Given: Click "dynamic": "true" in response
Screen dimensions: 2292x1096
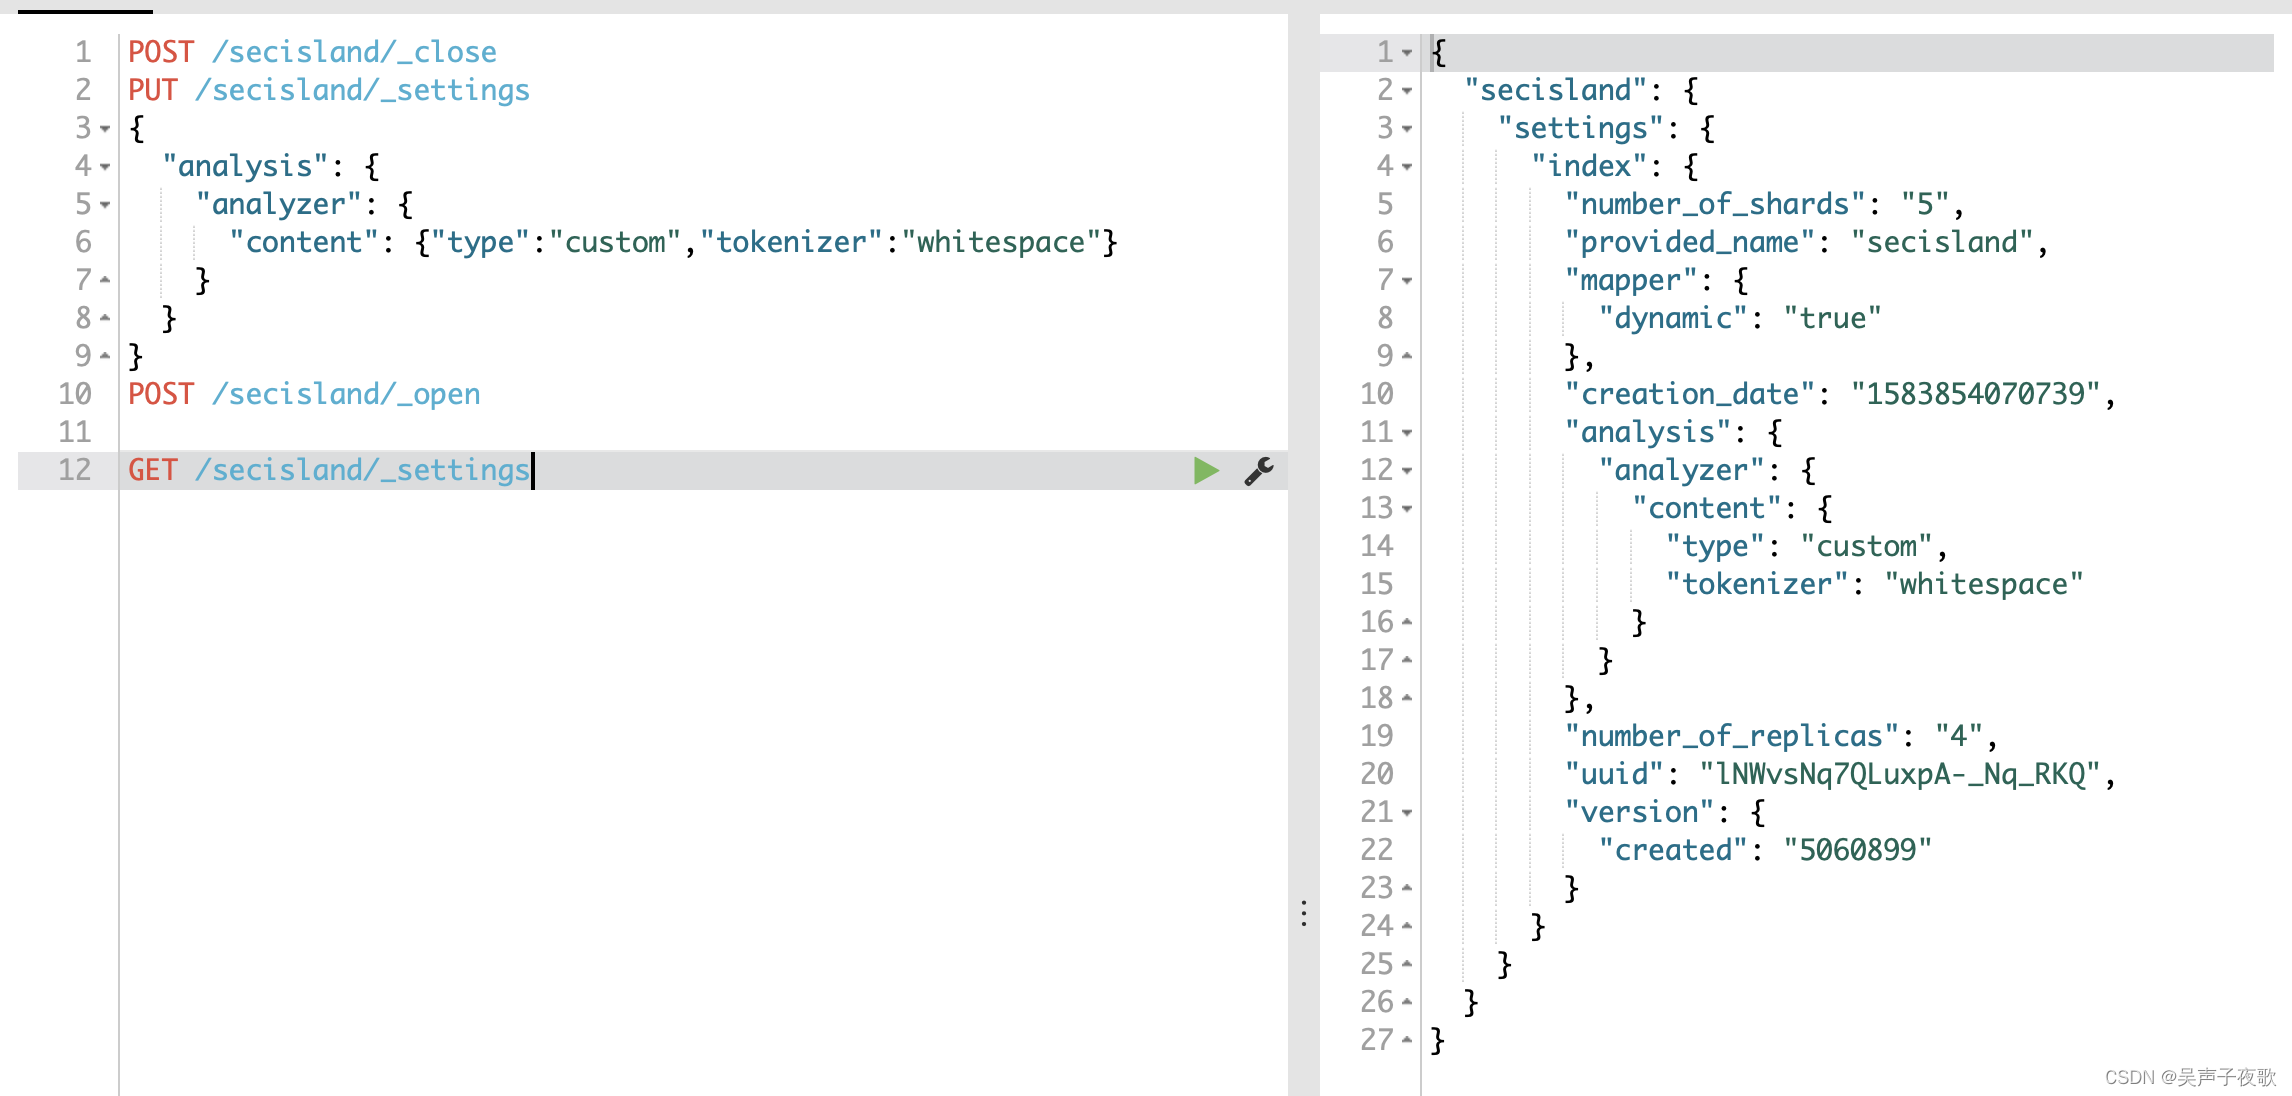Looking at the screenshot, I should point(1740,318).
